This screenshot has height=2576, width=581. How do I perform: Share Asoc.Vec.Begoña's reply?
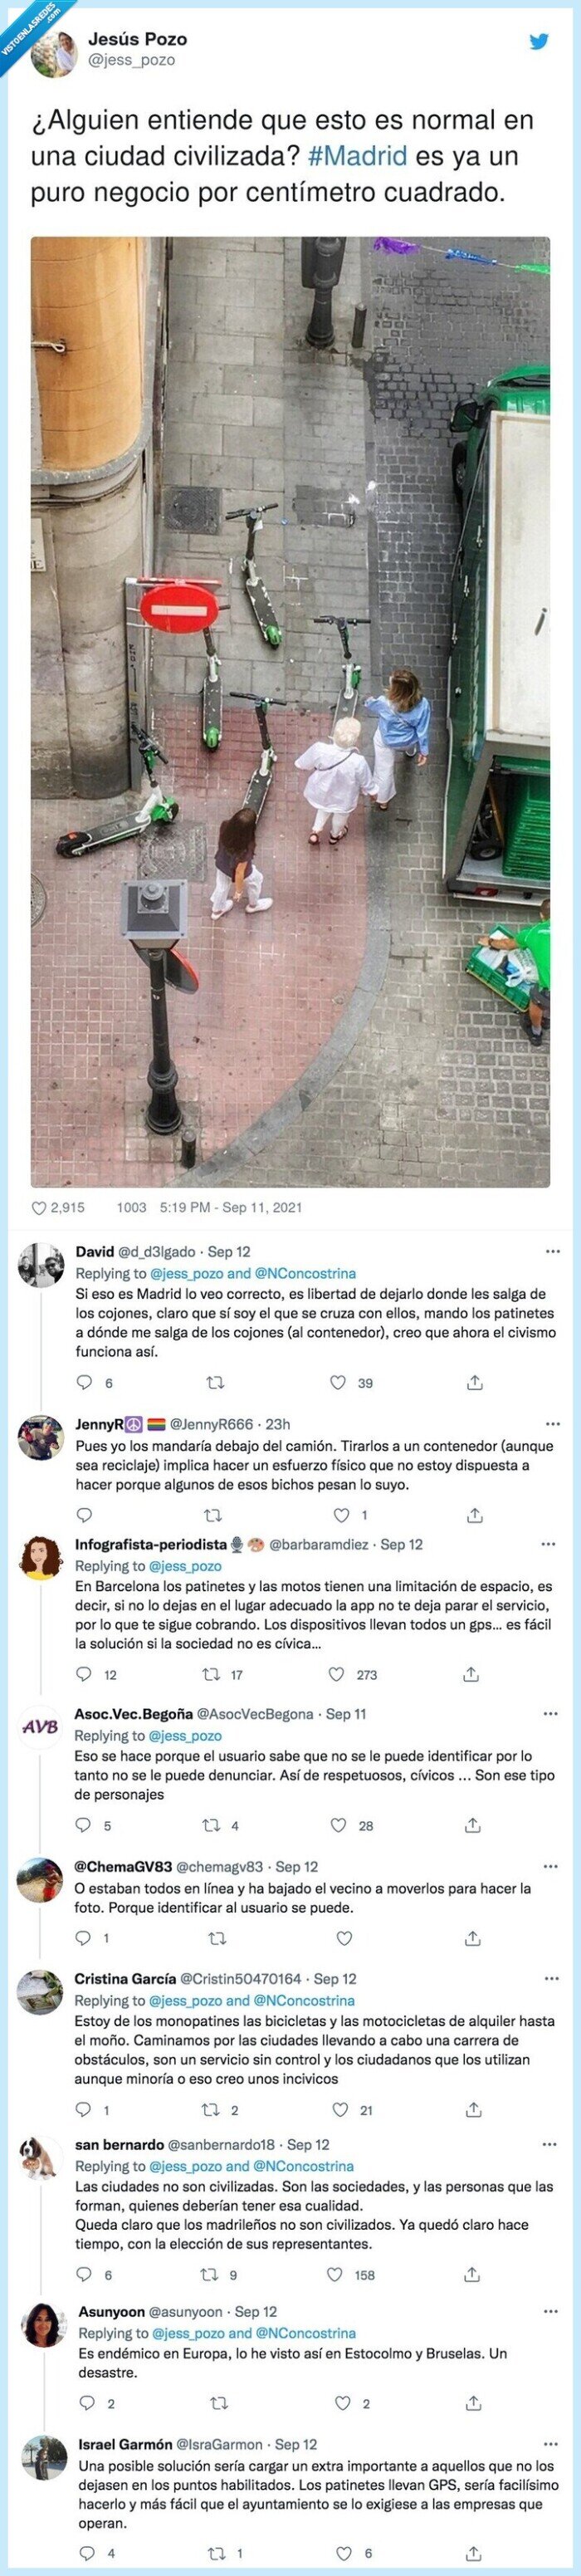coord(472,1825)
